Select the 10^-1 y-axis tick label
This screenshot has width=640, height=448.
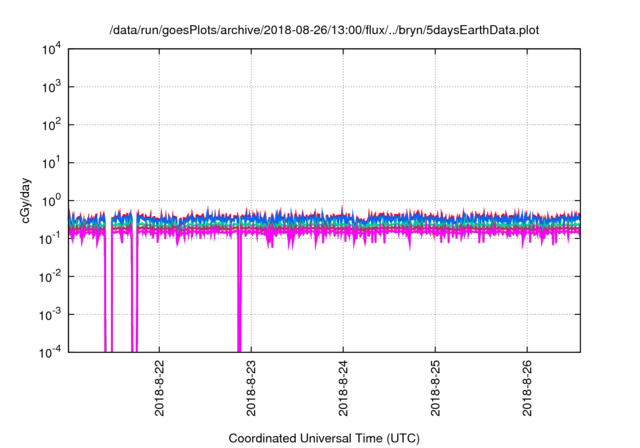click(50, 239)
